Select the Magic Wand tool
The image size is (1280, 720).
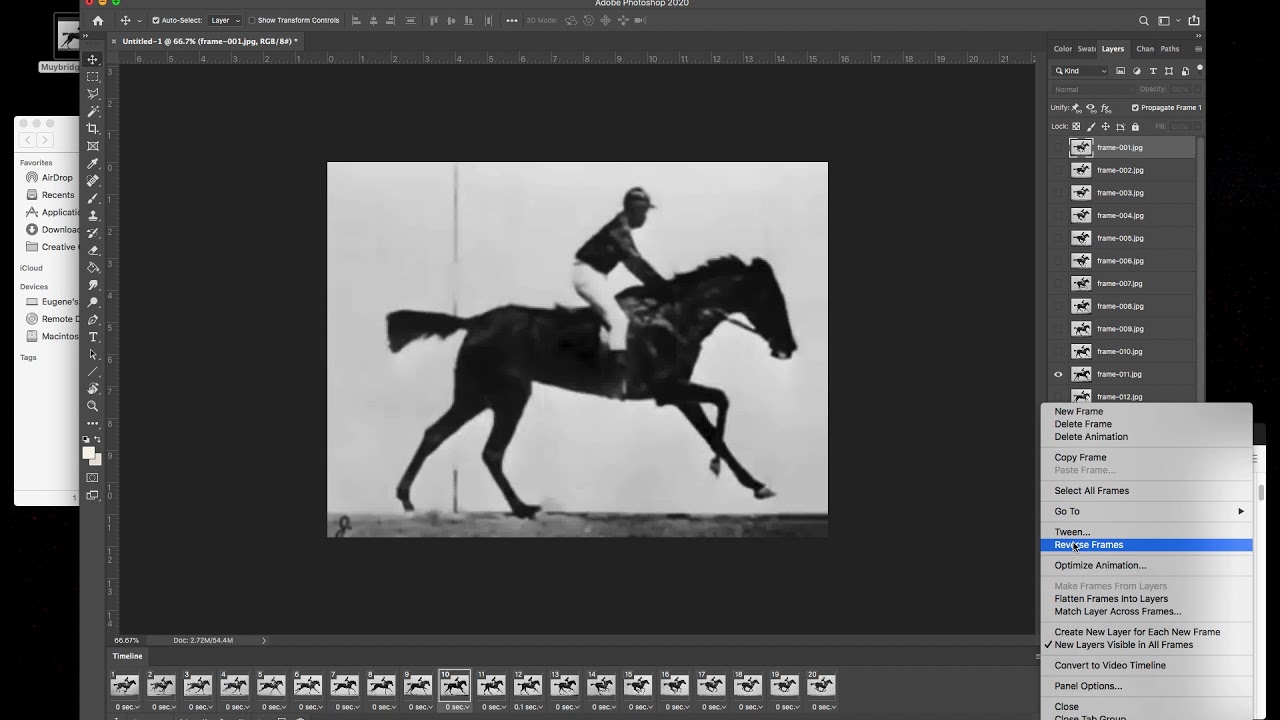(93, 111)
